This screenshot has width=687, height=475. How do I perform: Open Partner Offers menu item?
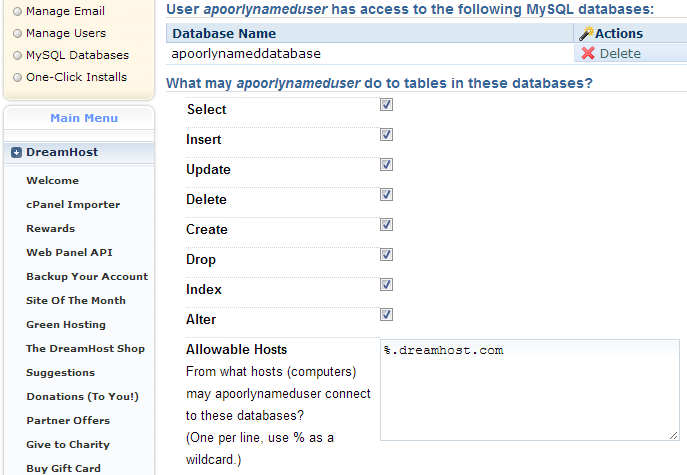(x=68, y=420)
